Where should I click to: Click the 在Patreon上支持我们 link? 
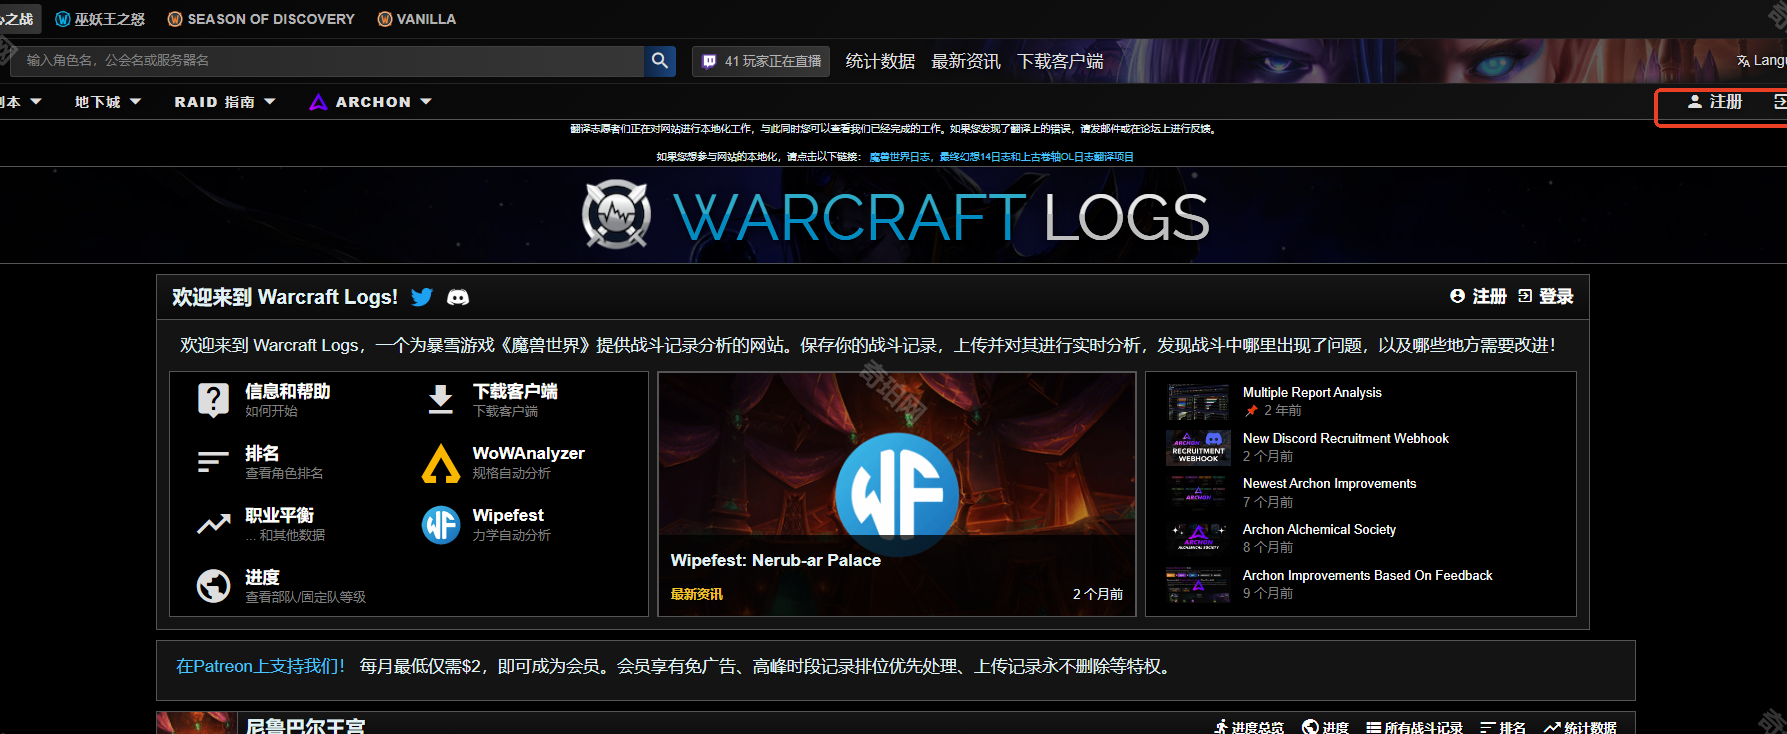(x=260, y=666)
